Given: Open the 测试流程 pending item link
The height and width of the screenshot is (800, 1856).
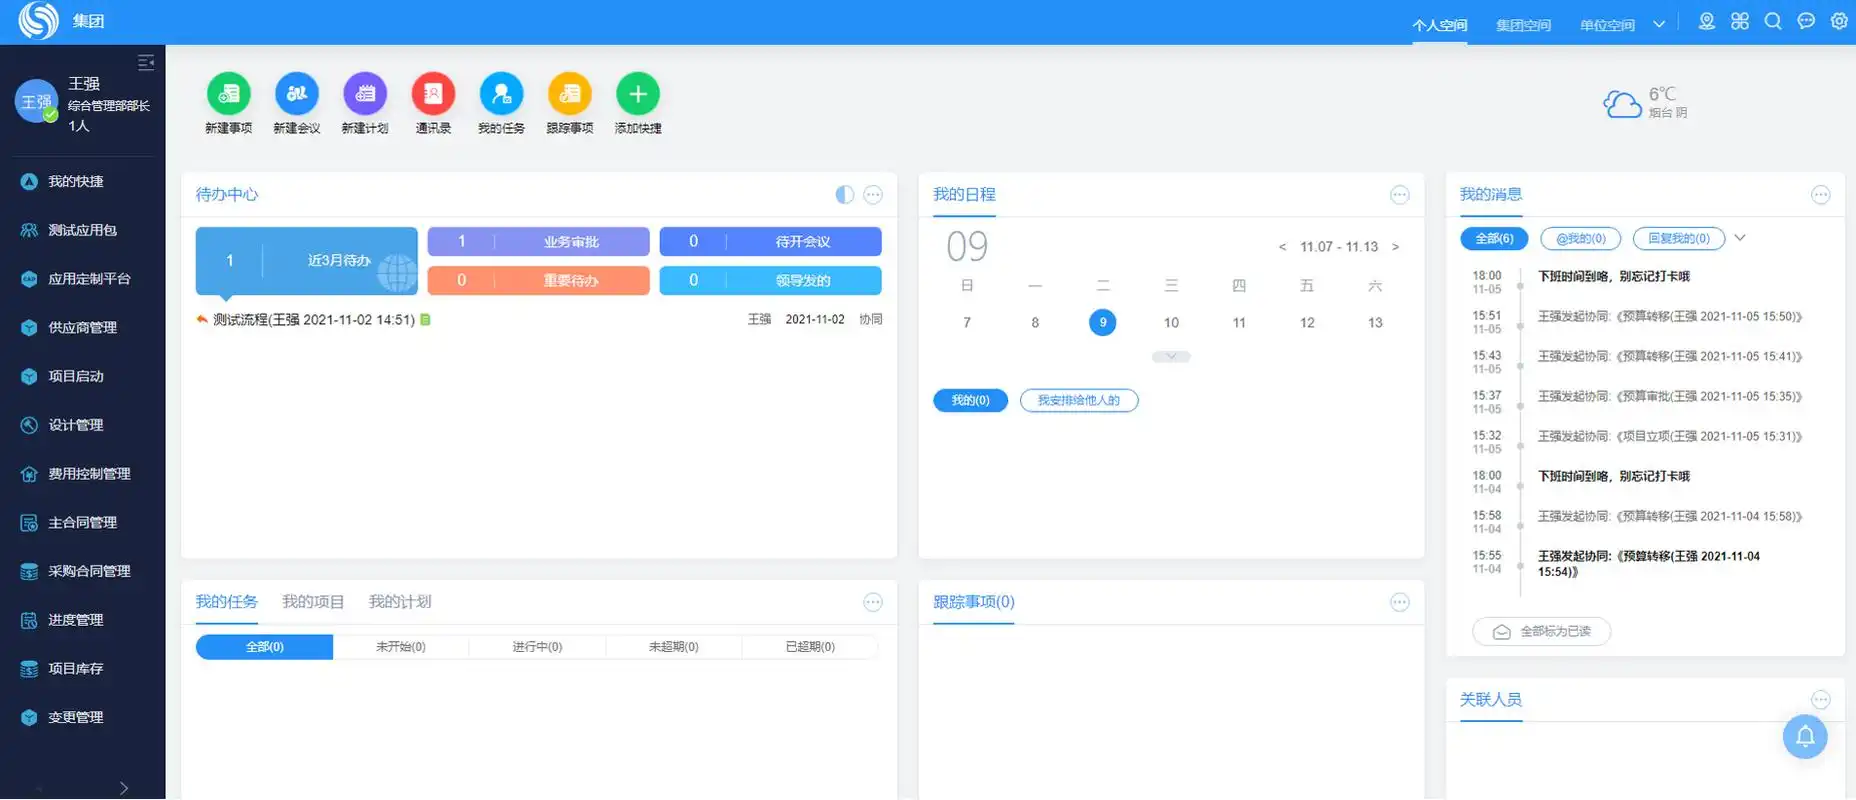Looking at the screenshot, I should pos(313,320).
